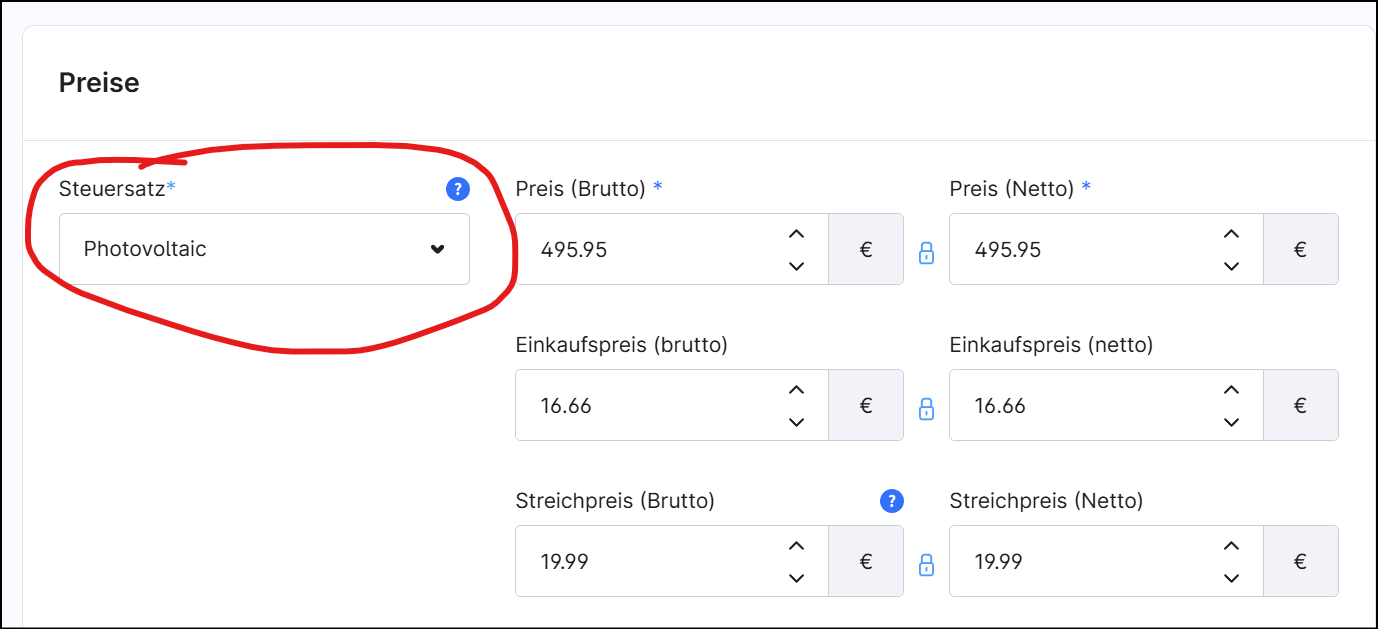Image resolution: width=1378 pixels, height=629 pixels.
Task: Increase Einkaufspreis (netto) using up arrow
Action: tap(1231, 390)
